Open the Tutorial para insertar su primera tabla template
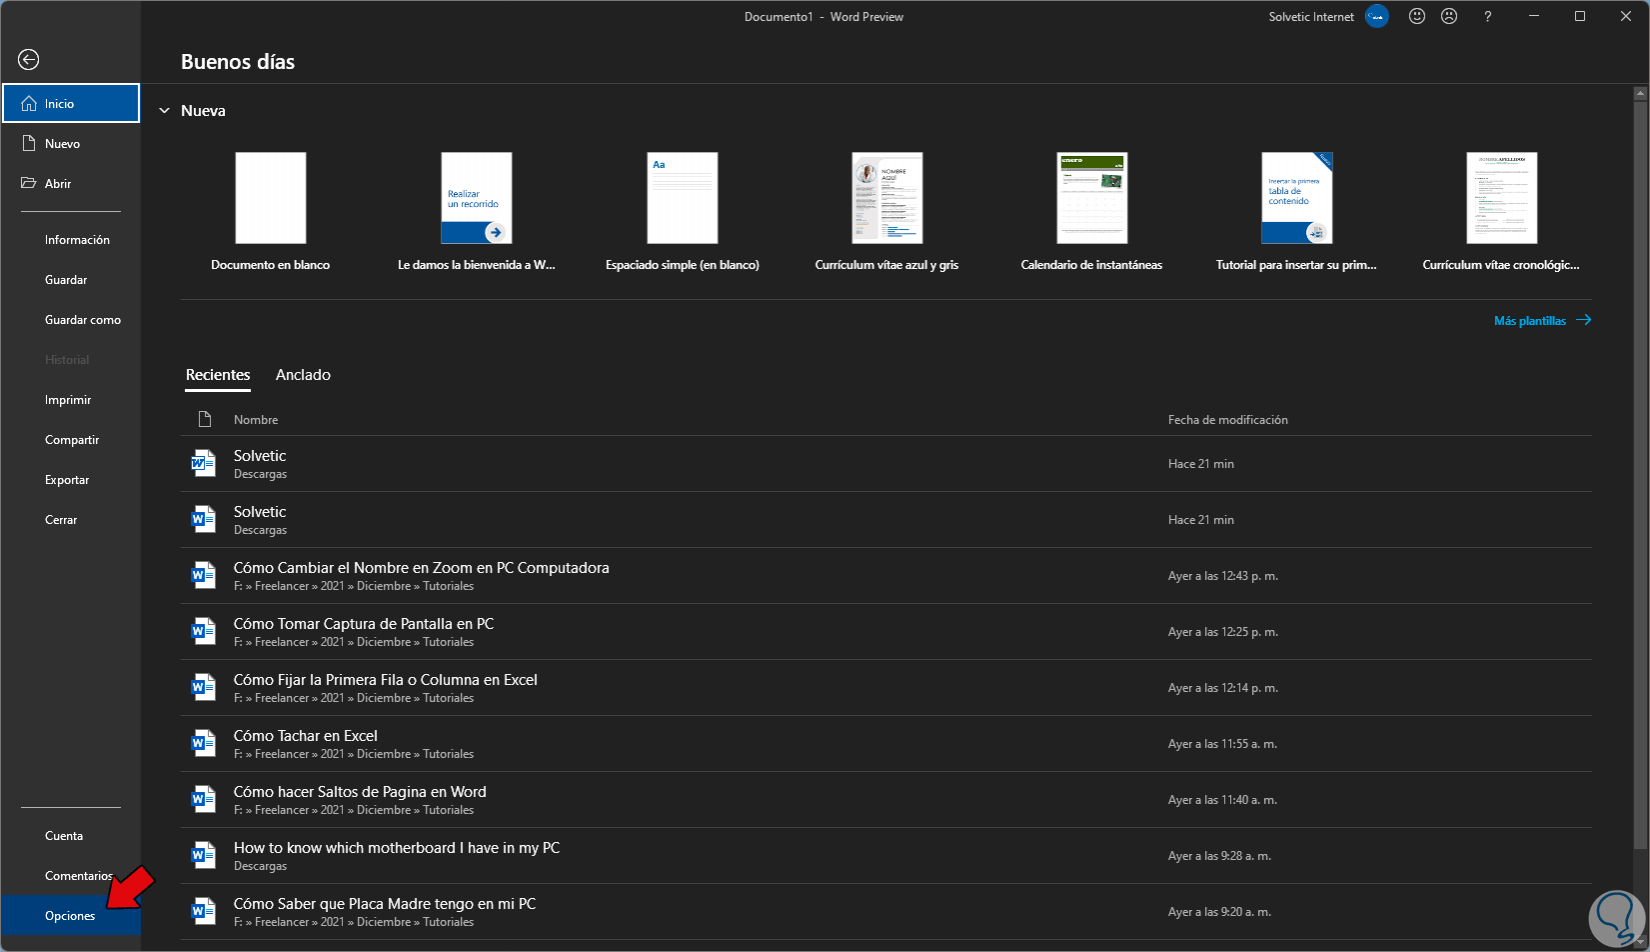Screen dimensions: 1650x952 click(1296, 212)
